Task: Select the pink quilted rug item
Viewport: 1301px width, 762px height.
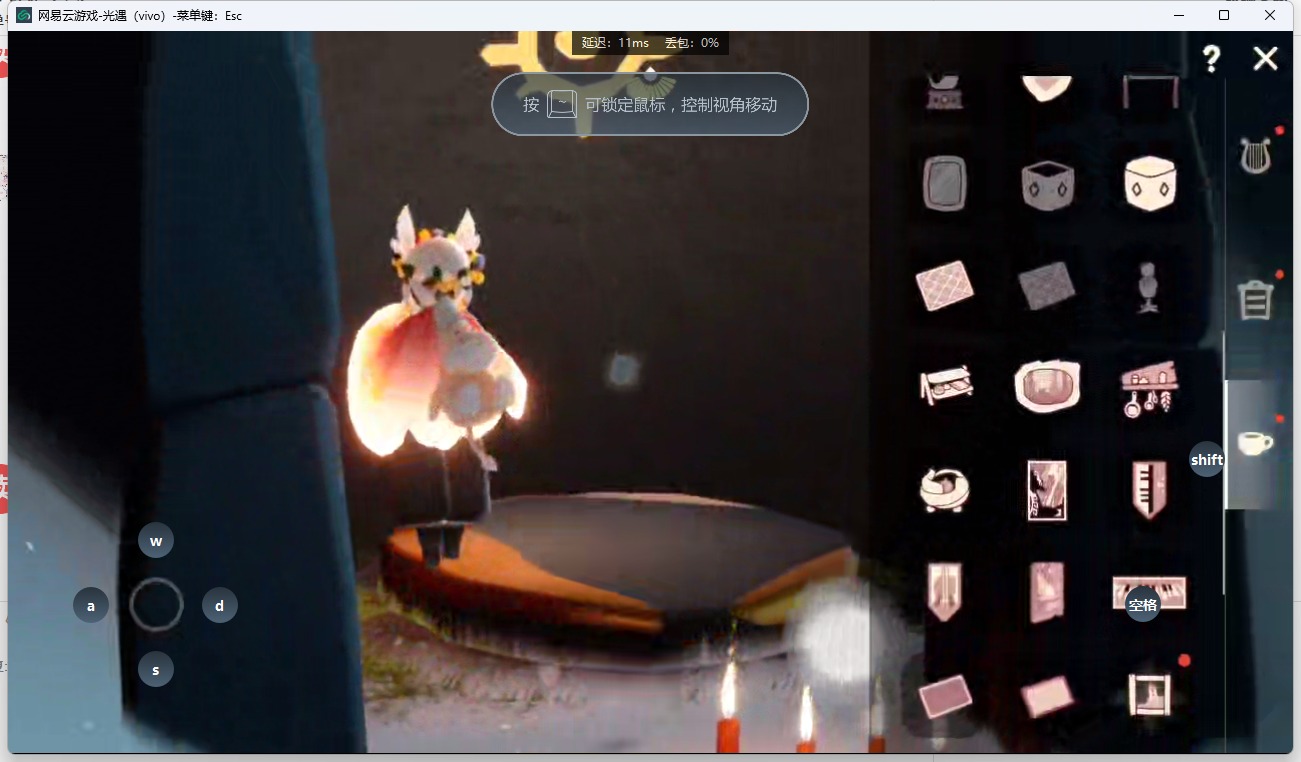Action: [x=945, y=285]
